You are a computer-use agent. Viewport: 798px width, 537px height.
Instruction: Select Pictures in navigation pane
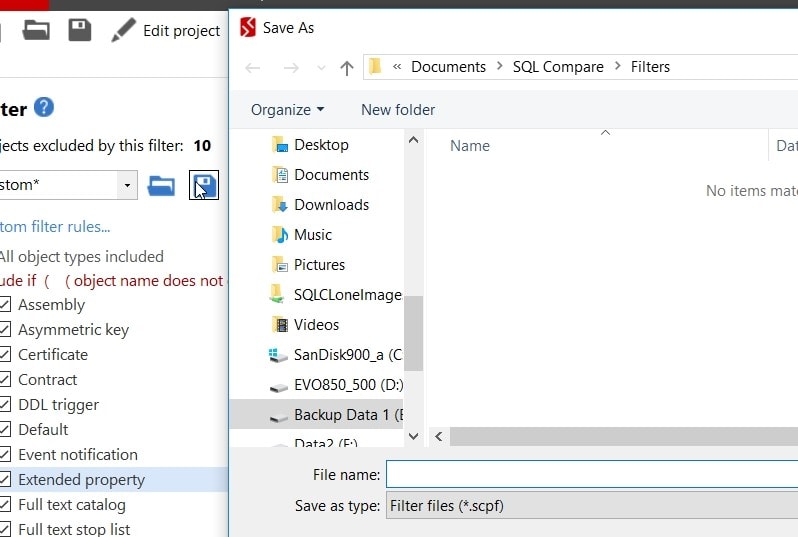(x=319, y=265)
